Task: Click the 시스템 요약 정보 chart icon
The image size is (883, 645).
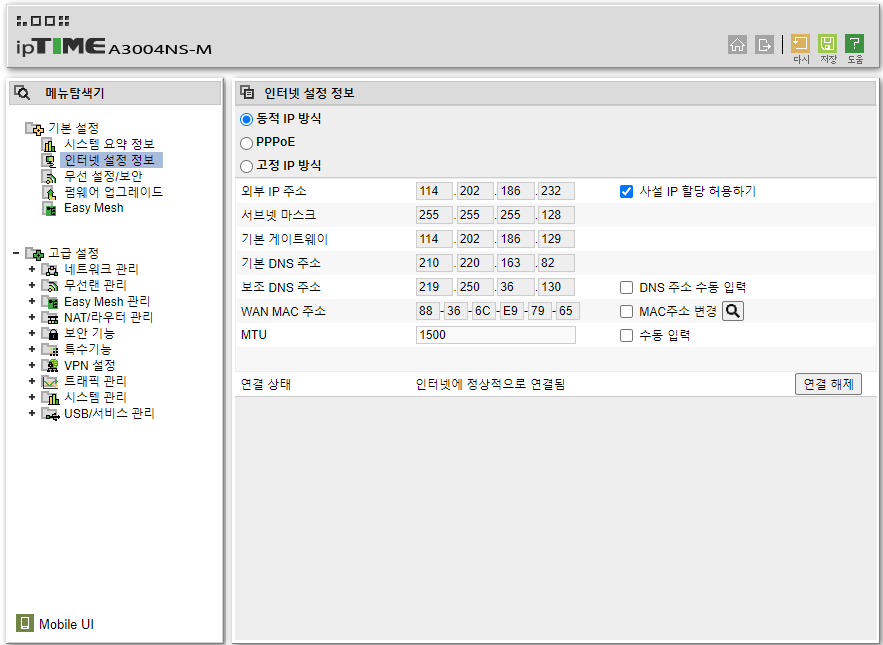Action: pos(50,145)
